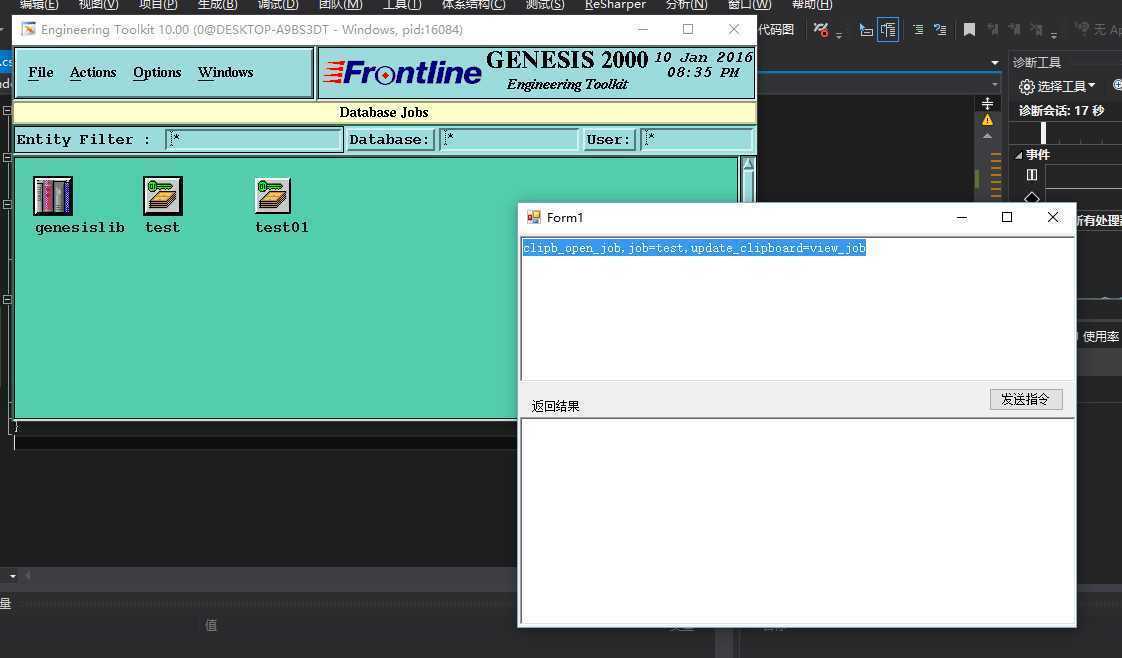
Task: Collapse the fourth code outlining box
Action: (7, 300)
